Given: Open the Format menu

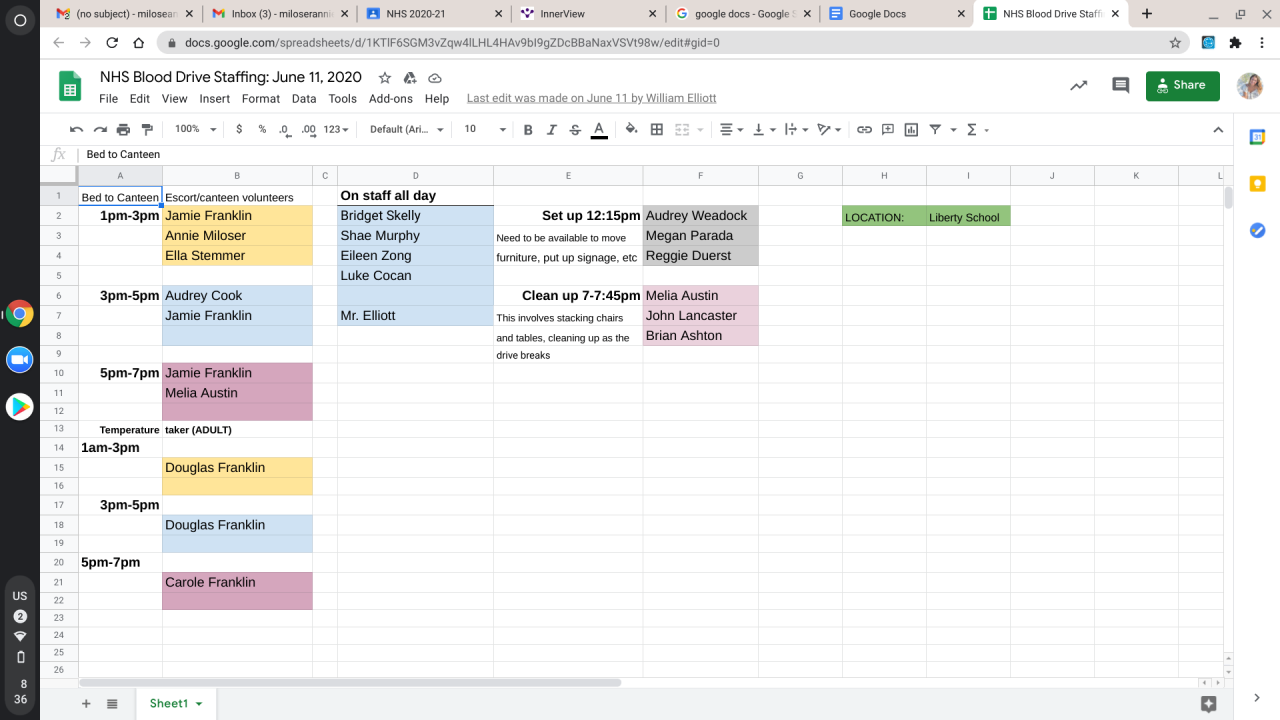Looking at the screenshot, I should 261,99.
